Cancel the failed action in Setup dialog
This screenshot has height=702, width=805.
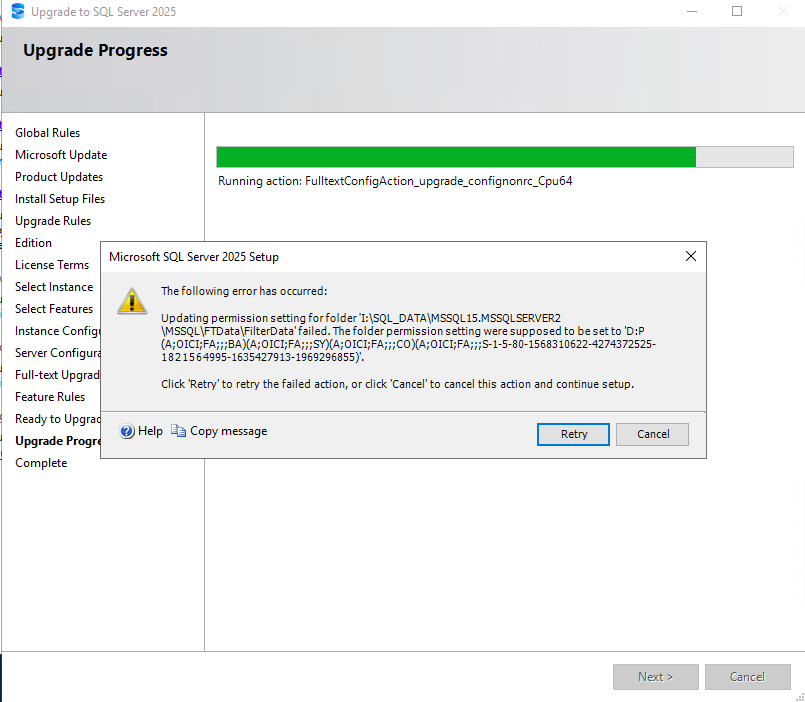(x=652, y=434)
